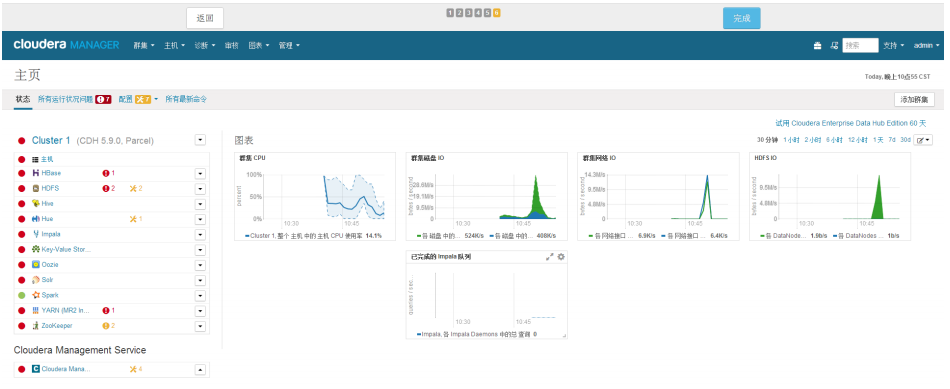The height and width of the screenshot is (389, 950).
Task: Select the 状态 tab
Action: coord(23,99)
